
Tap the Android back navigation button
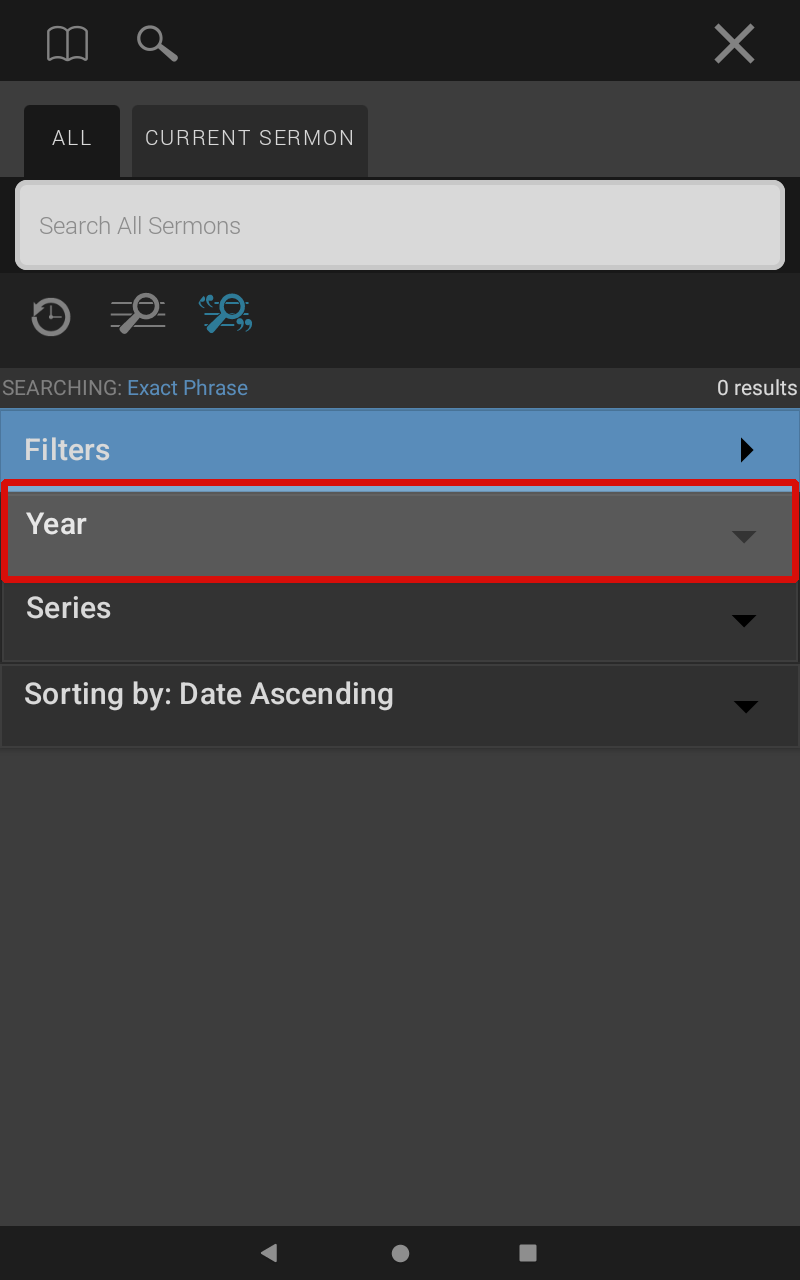[x=268, y=1252]
